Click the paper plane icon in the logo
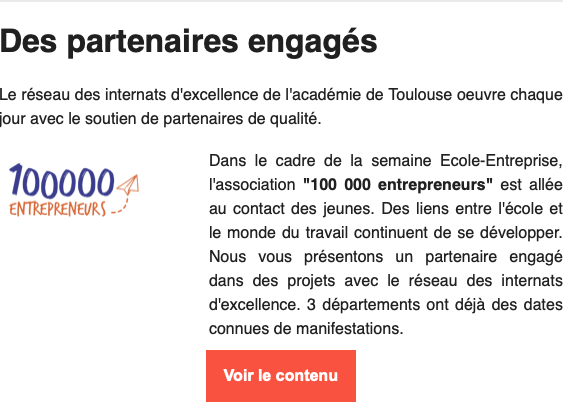Screen dimensions: 564x409 (128, 184)
